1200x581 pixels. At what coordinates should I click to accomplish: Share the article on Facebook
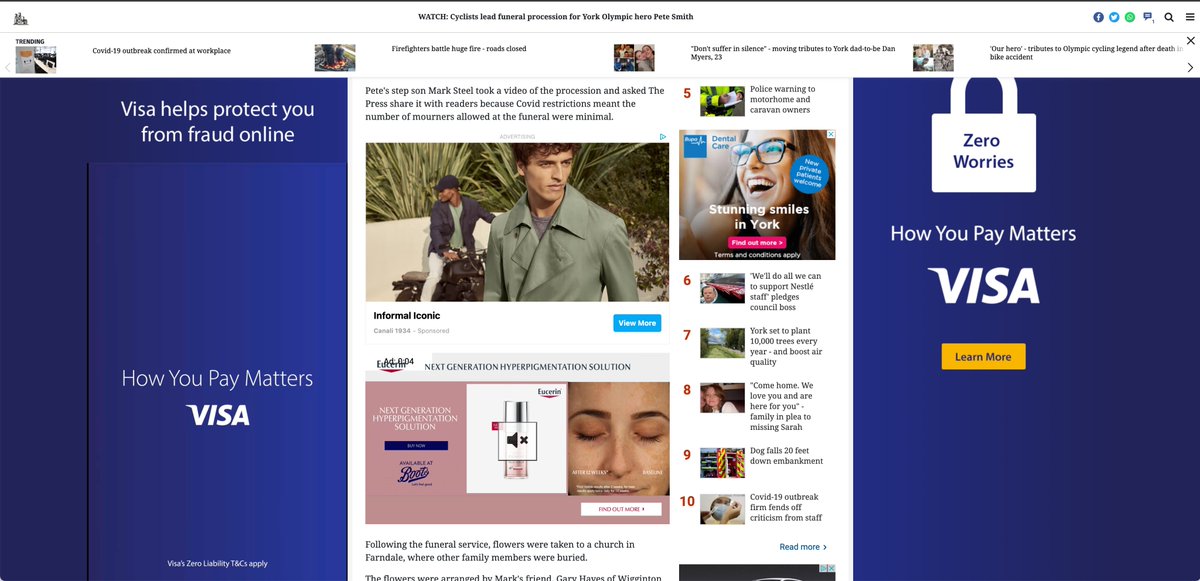[1096, 16]
